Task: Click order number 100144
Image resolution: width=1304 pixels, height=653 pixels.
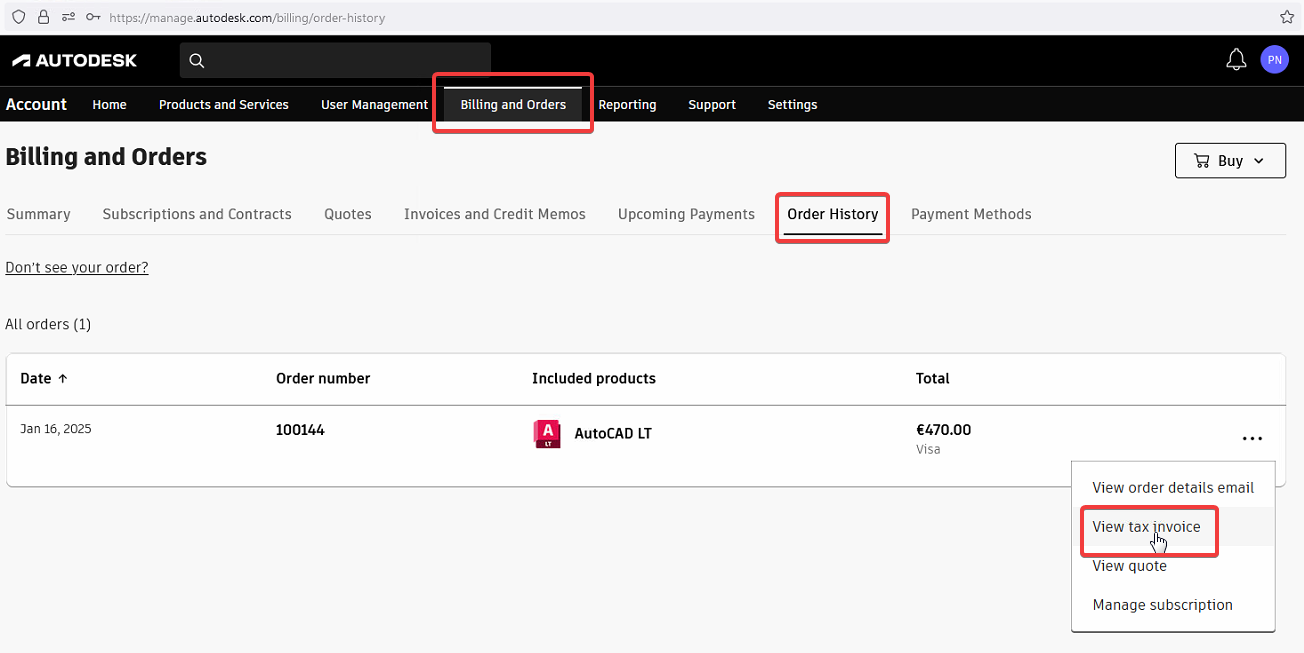Action: click(300, 430)
